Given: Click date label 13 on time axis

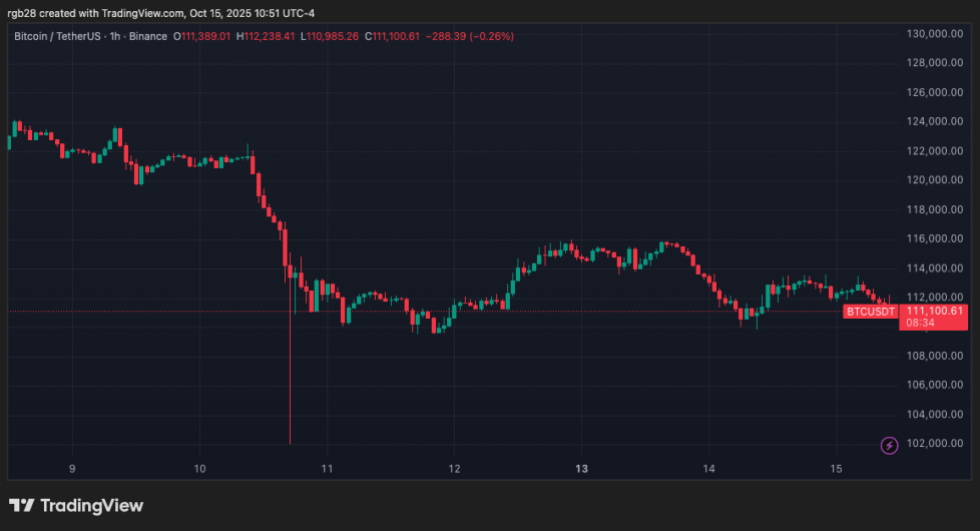Looking at the screenshot, I should (581, 469).
